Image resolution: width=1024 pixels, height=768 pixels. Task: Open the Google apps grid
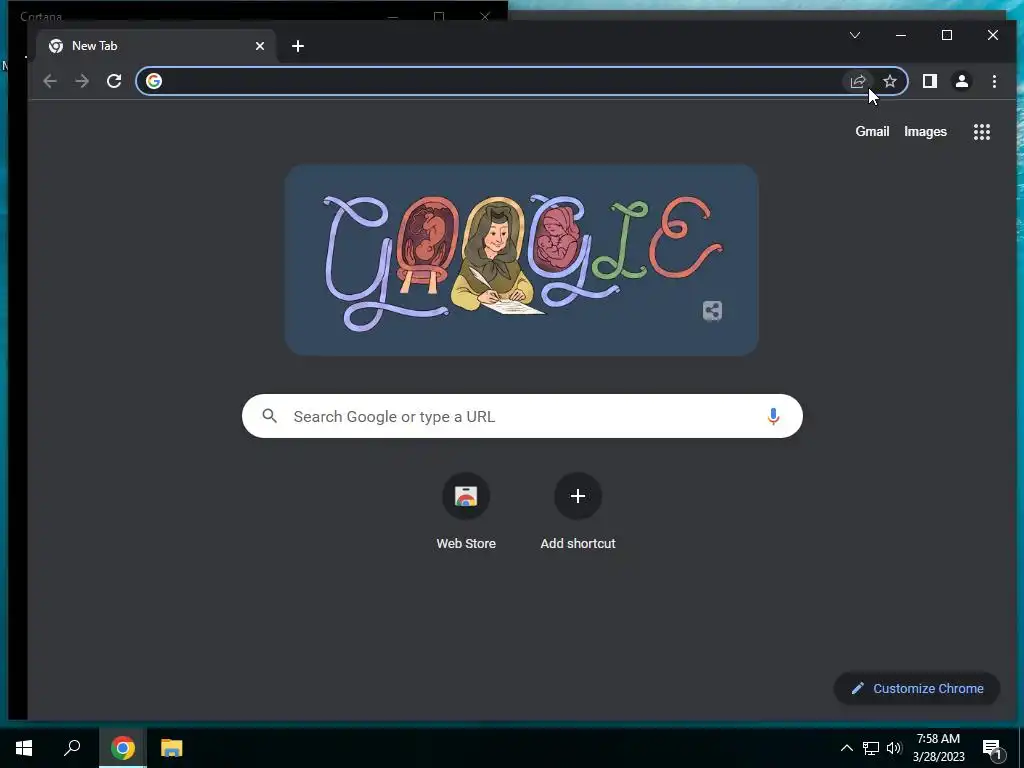point(982,132)
